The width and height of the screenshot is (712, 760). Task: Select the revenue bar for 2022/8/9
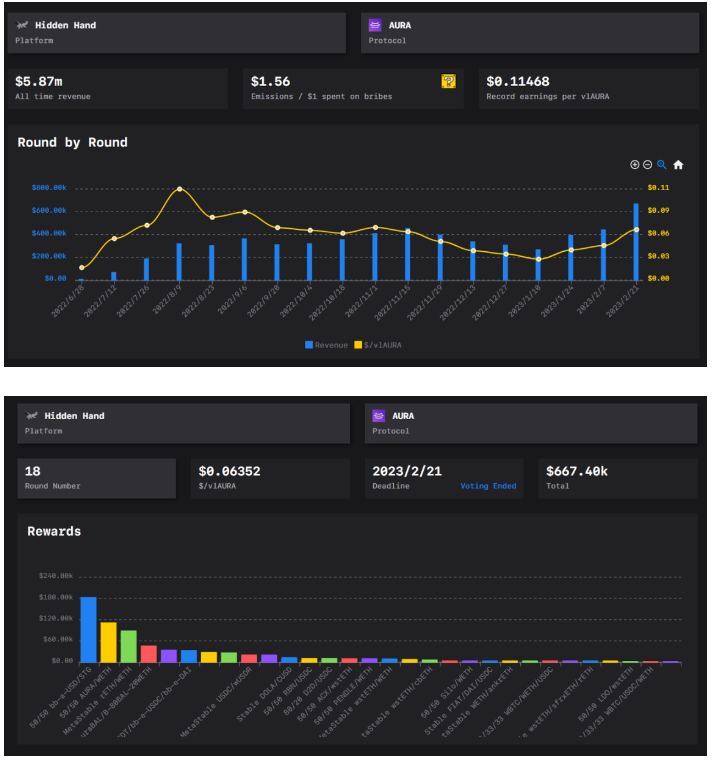click(x=179, y=262)
